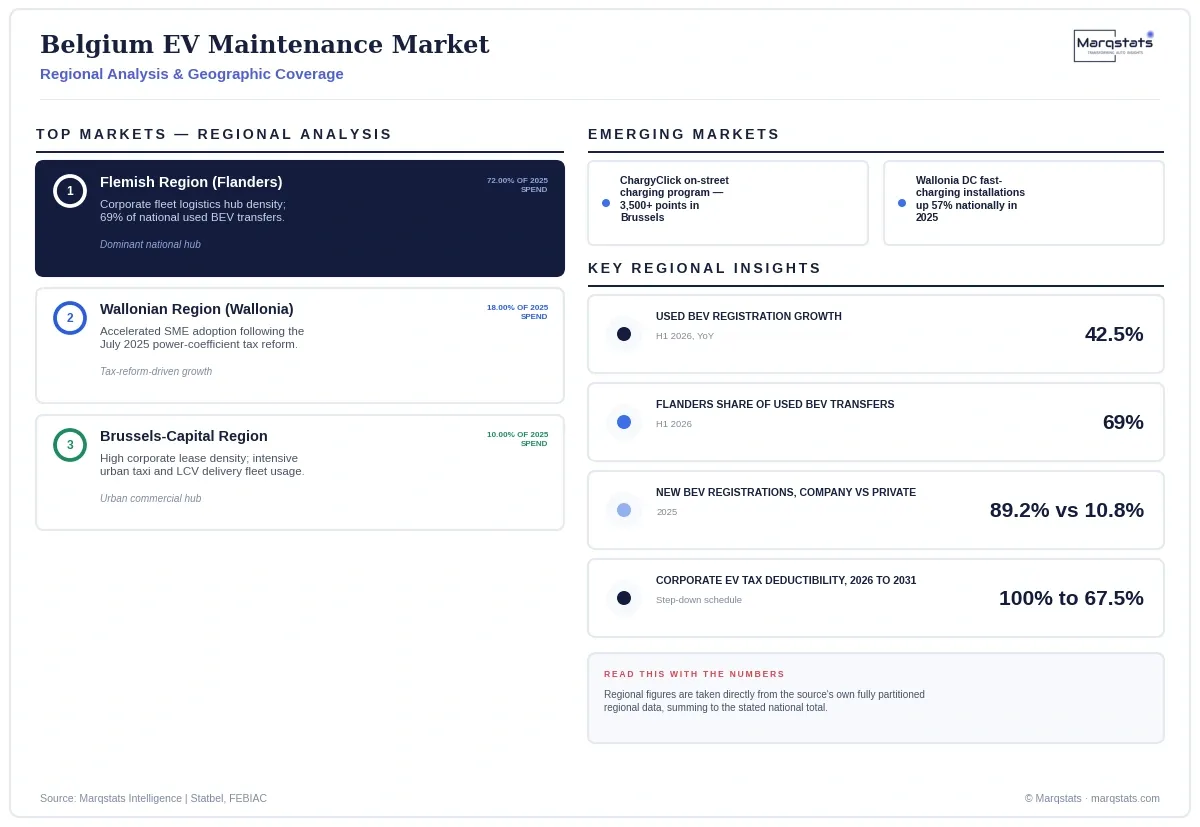Click the 'Tax-reform-driven growth' tag
This screenshot has width=1200, height=827.
pyautogui.click(x=156, y=372)
